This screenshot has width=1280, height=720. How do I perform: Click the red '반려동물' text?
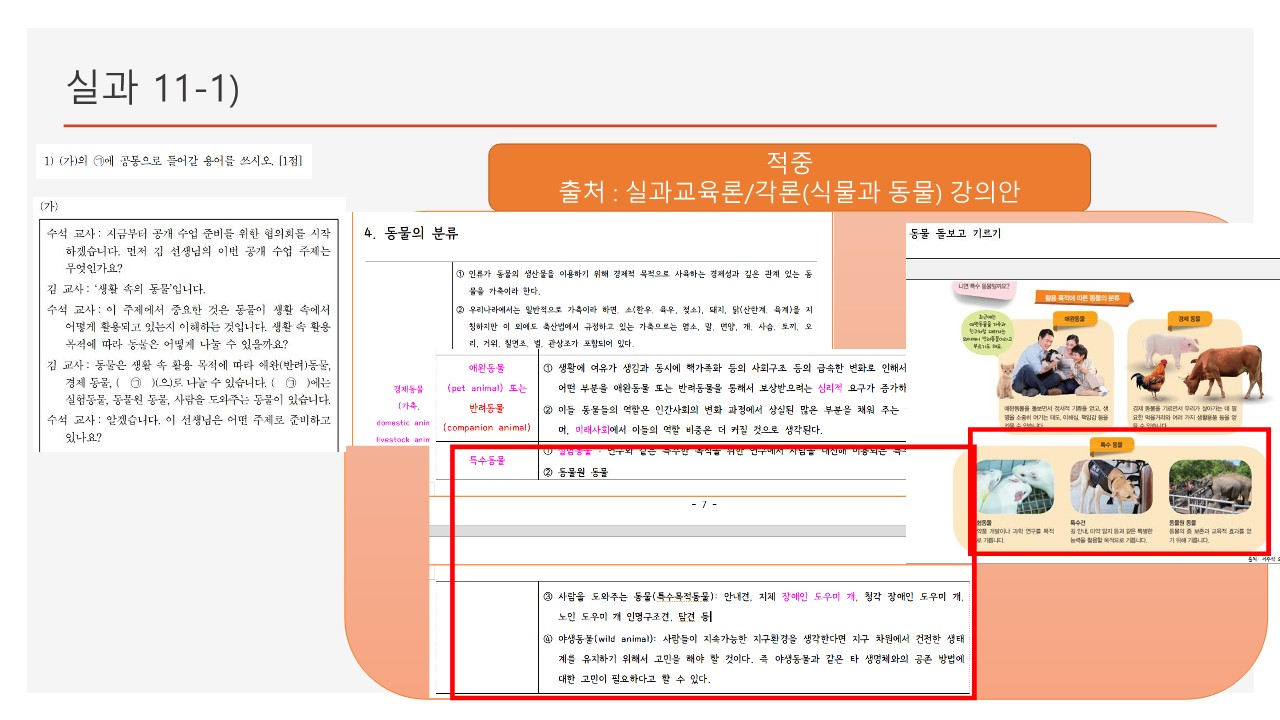tap(487, 409)
